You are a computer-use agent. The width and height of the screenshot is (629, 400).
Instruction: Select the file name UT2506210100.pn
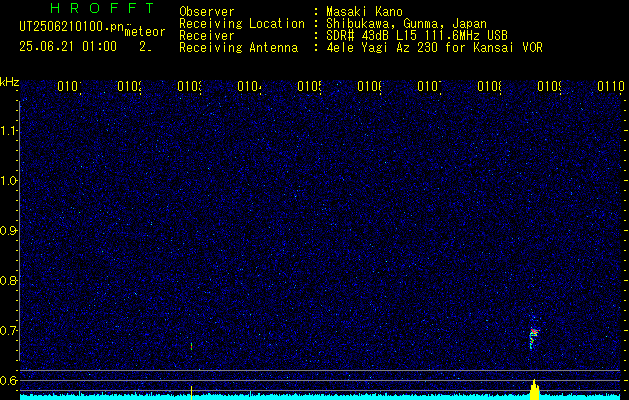[71, 27]
